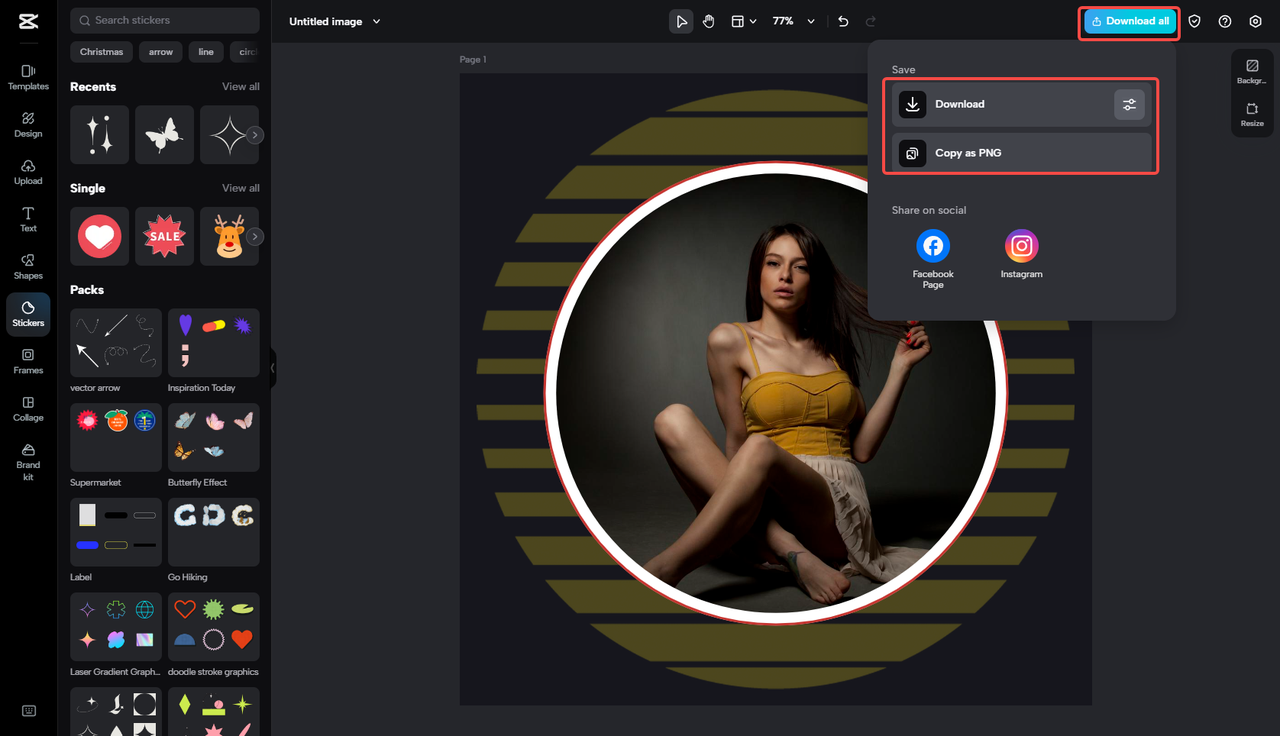Click the Download all button
The height and width of the screenshot is (736, 1280).
point(1129,21)
